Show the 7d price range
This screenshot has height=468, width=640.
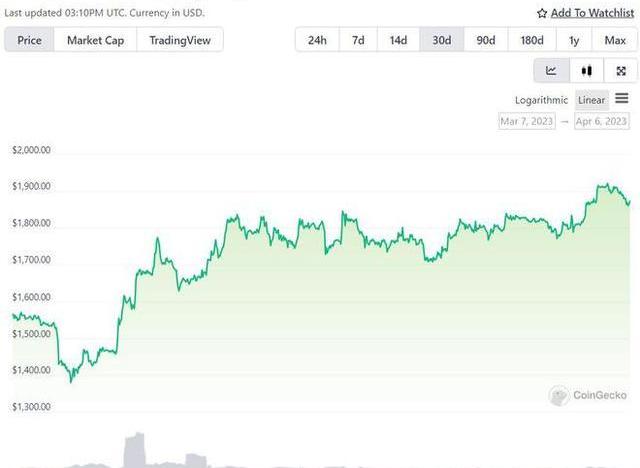click(358, 40)
